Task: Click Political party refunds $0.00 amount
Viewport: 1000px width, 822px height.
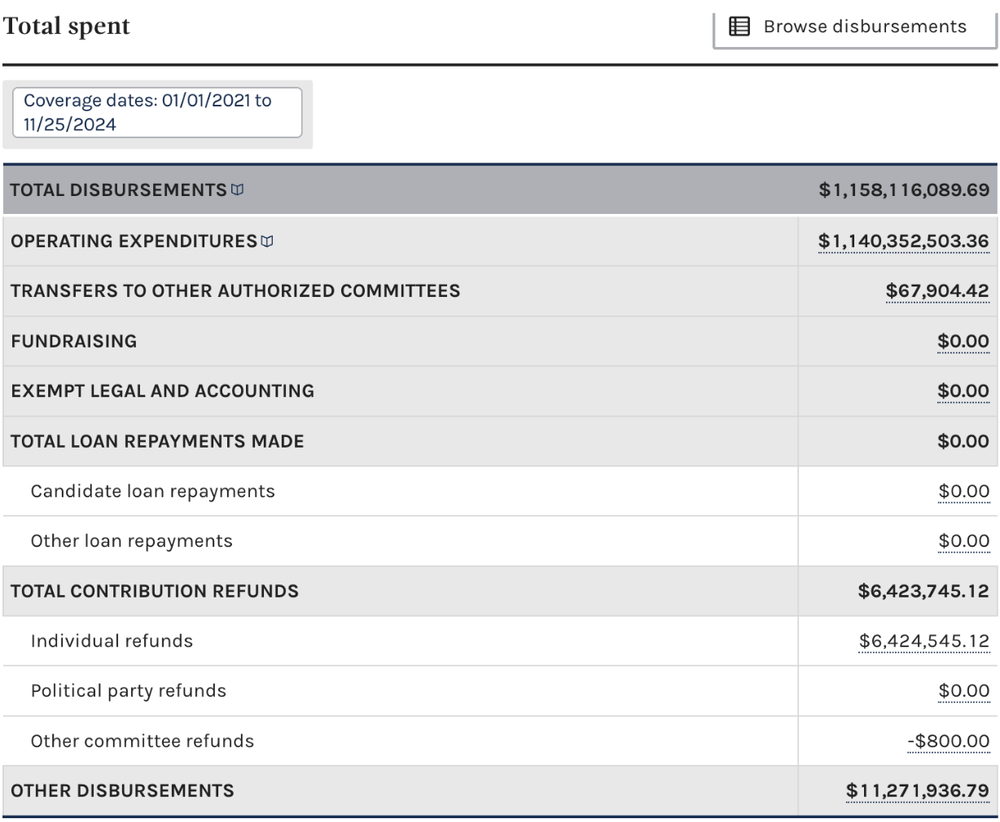Action: [963, 691]
